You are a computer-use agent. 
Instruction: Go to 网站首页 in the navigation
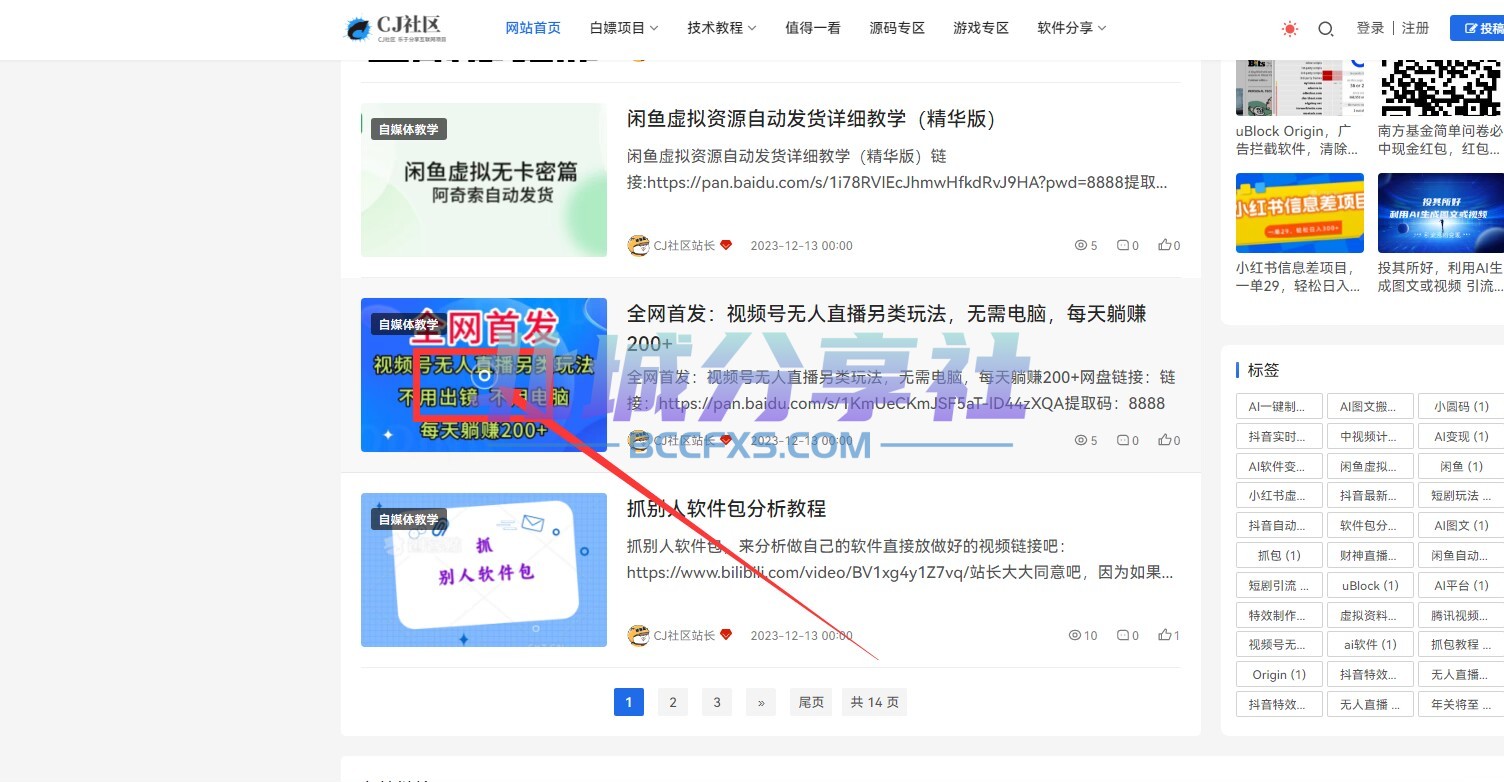coord(533,28)
